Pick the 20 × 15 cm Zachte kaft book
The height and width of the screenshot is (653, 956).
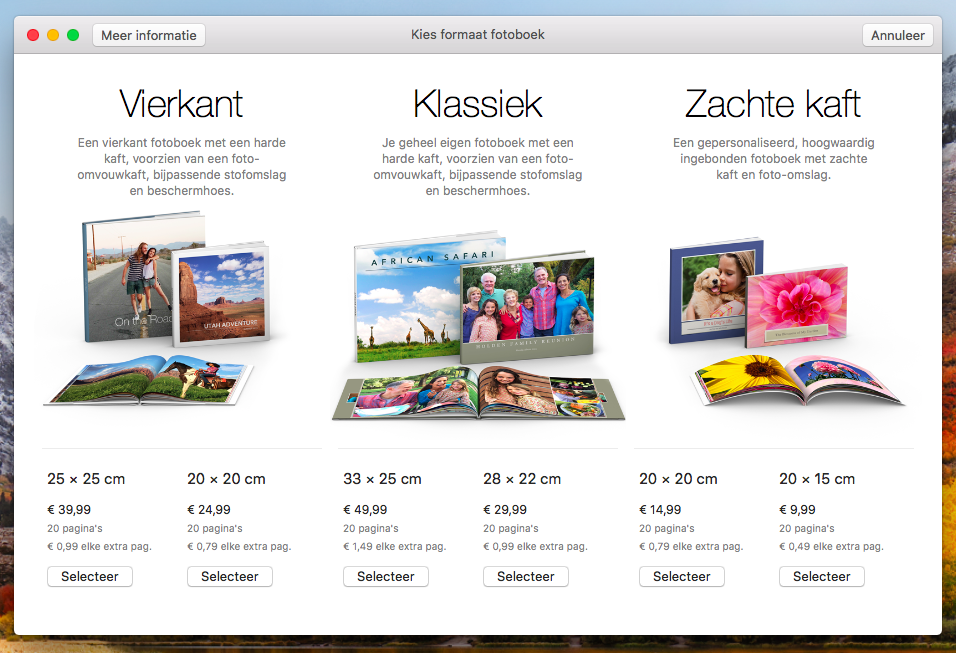click(822, 577)
